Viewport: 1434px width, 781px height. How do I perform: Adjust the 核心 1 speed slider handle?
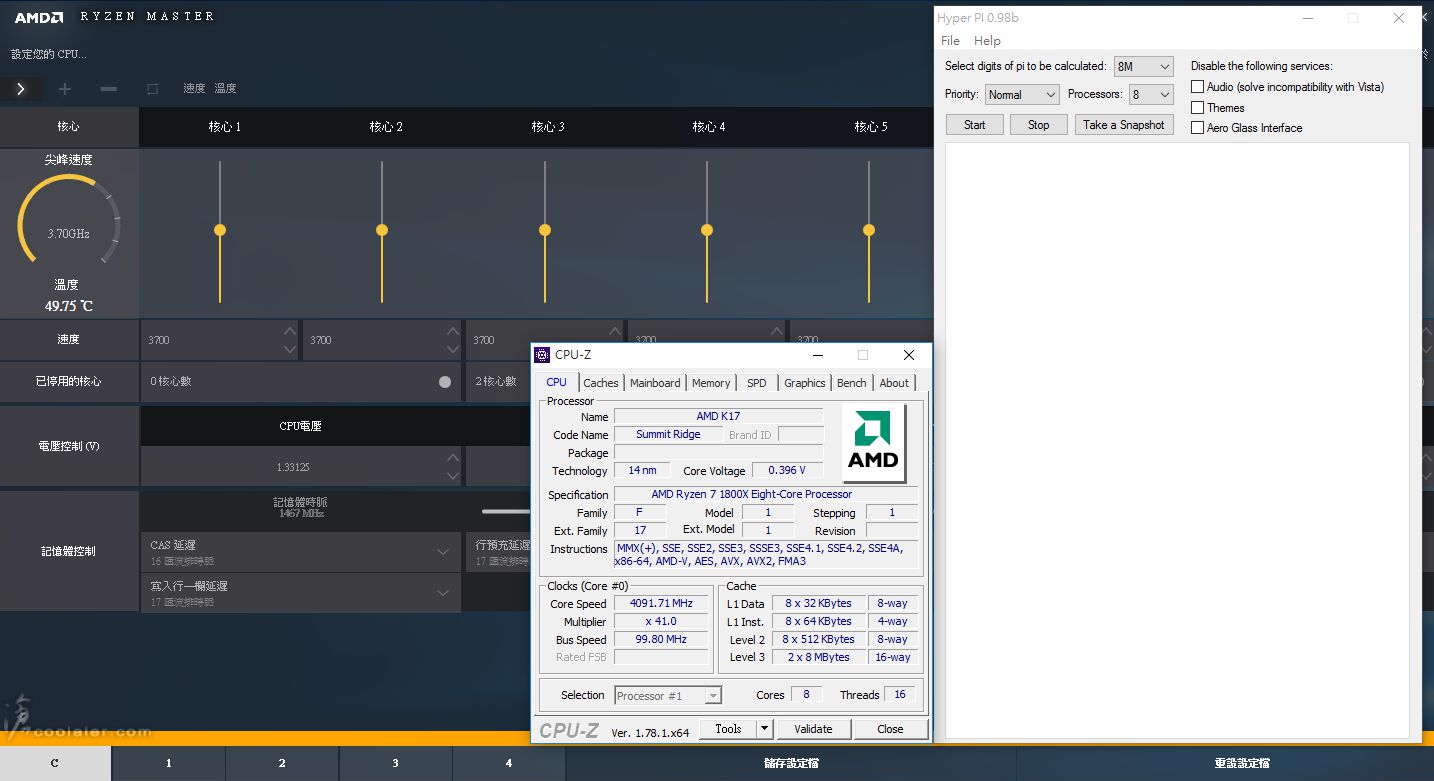[x=220, y=230]
